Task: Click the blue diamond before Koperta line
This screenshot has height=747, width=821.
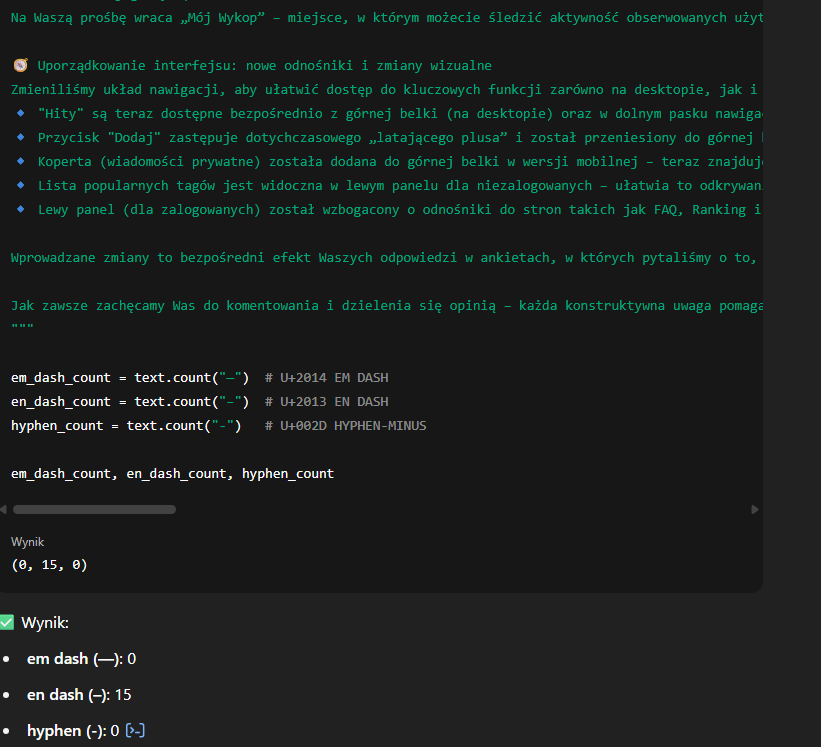Action: point(21,162)
